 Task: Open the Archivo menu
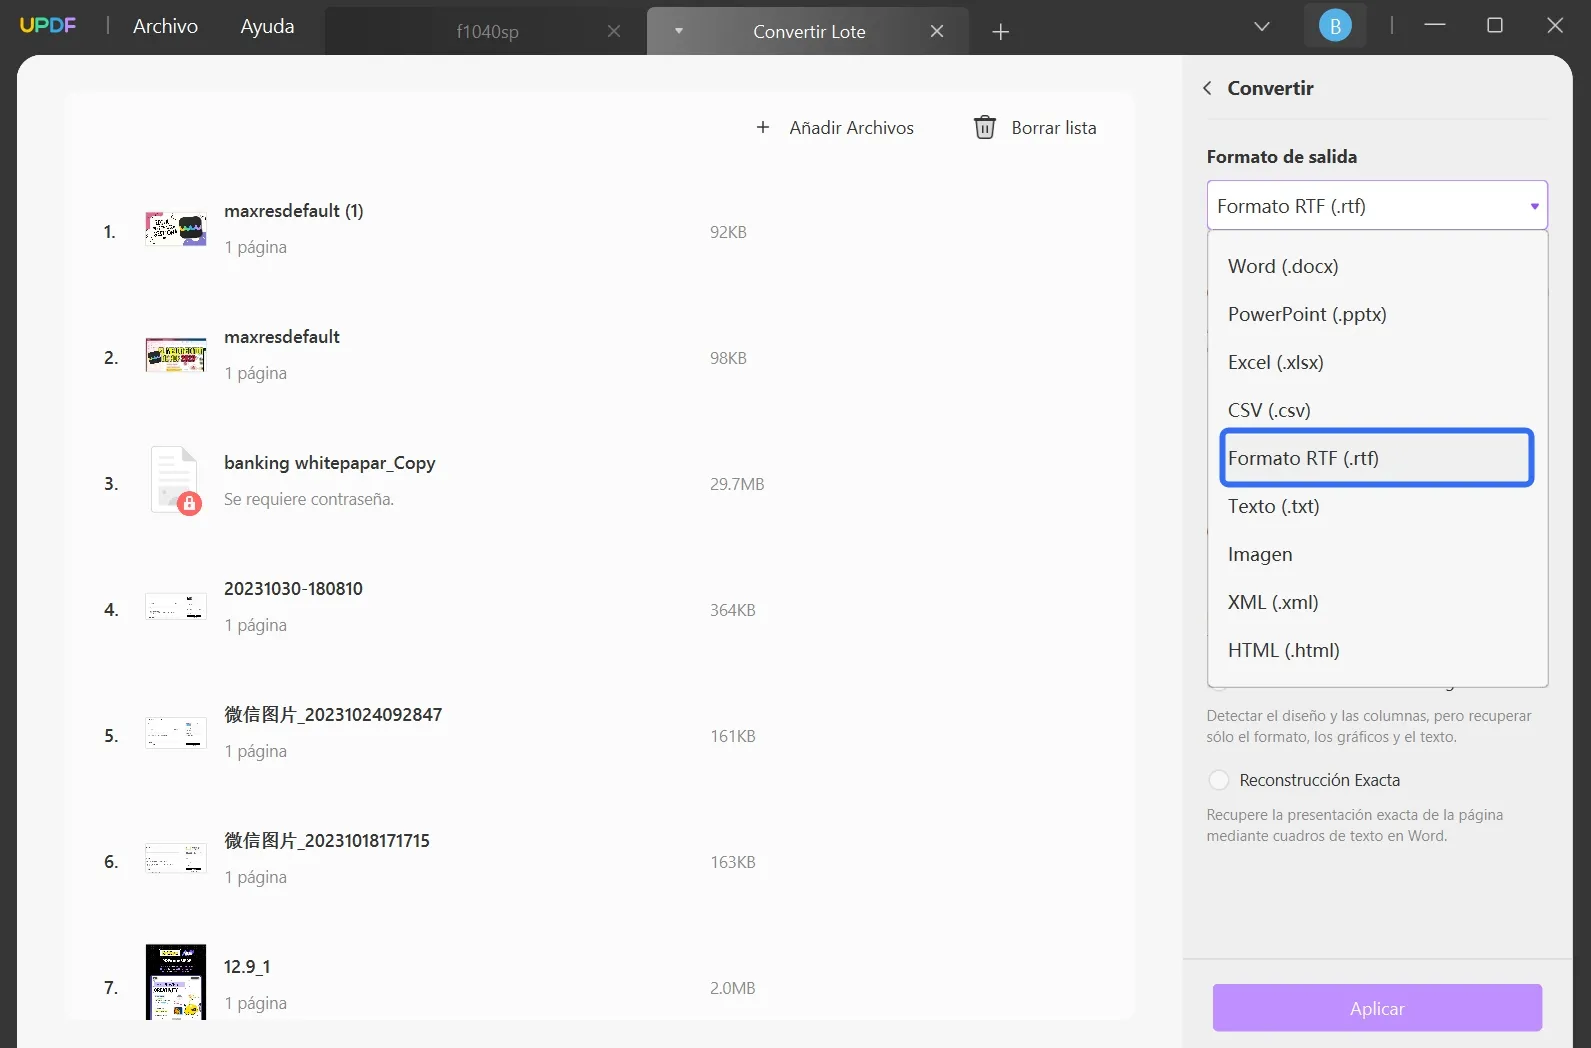point(166,26)
